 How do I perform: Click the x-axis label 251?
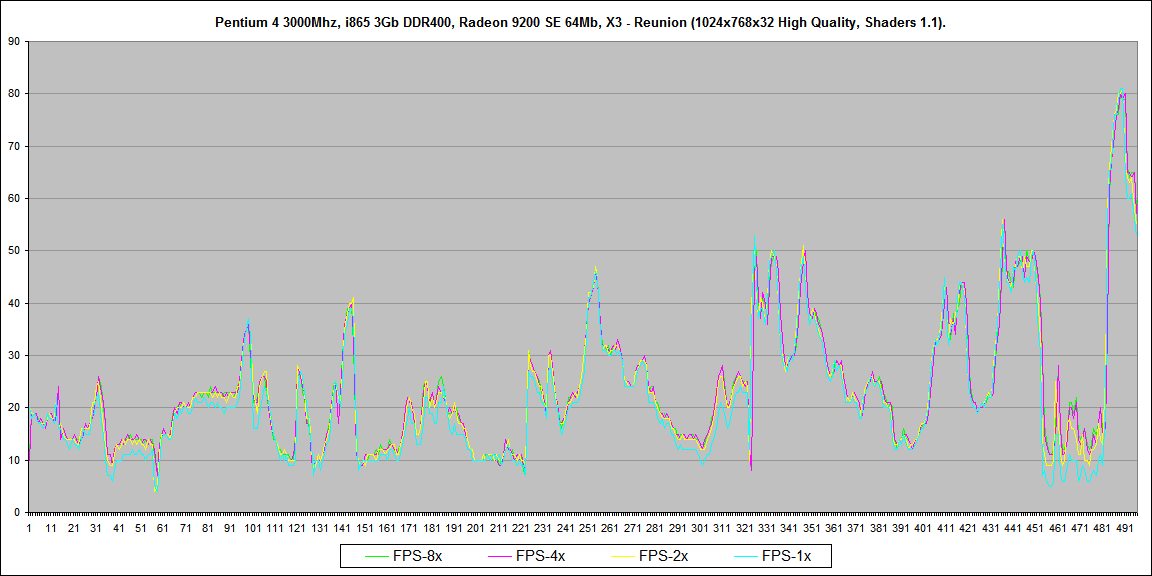point(588,528)
